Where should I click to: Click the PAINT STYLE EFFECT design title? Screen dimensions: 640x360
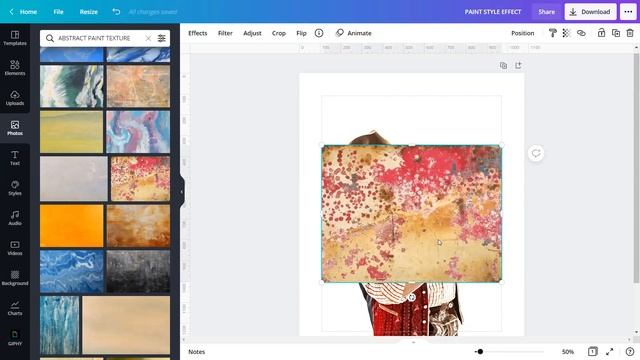point(493,12)
